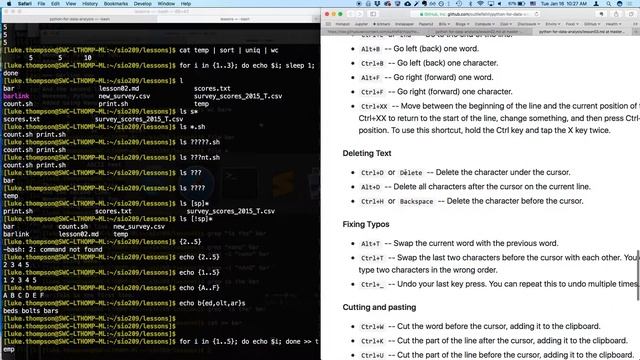Open the Compute bookmarks folder
This screenshot has width=640, height=360.
pyautogui.click(x=484, y=24)
